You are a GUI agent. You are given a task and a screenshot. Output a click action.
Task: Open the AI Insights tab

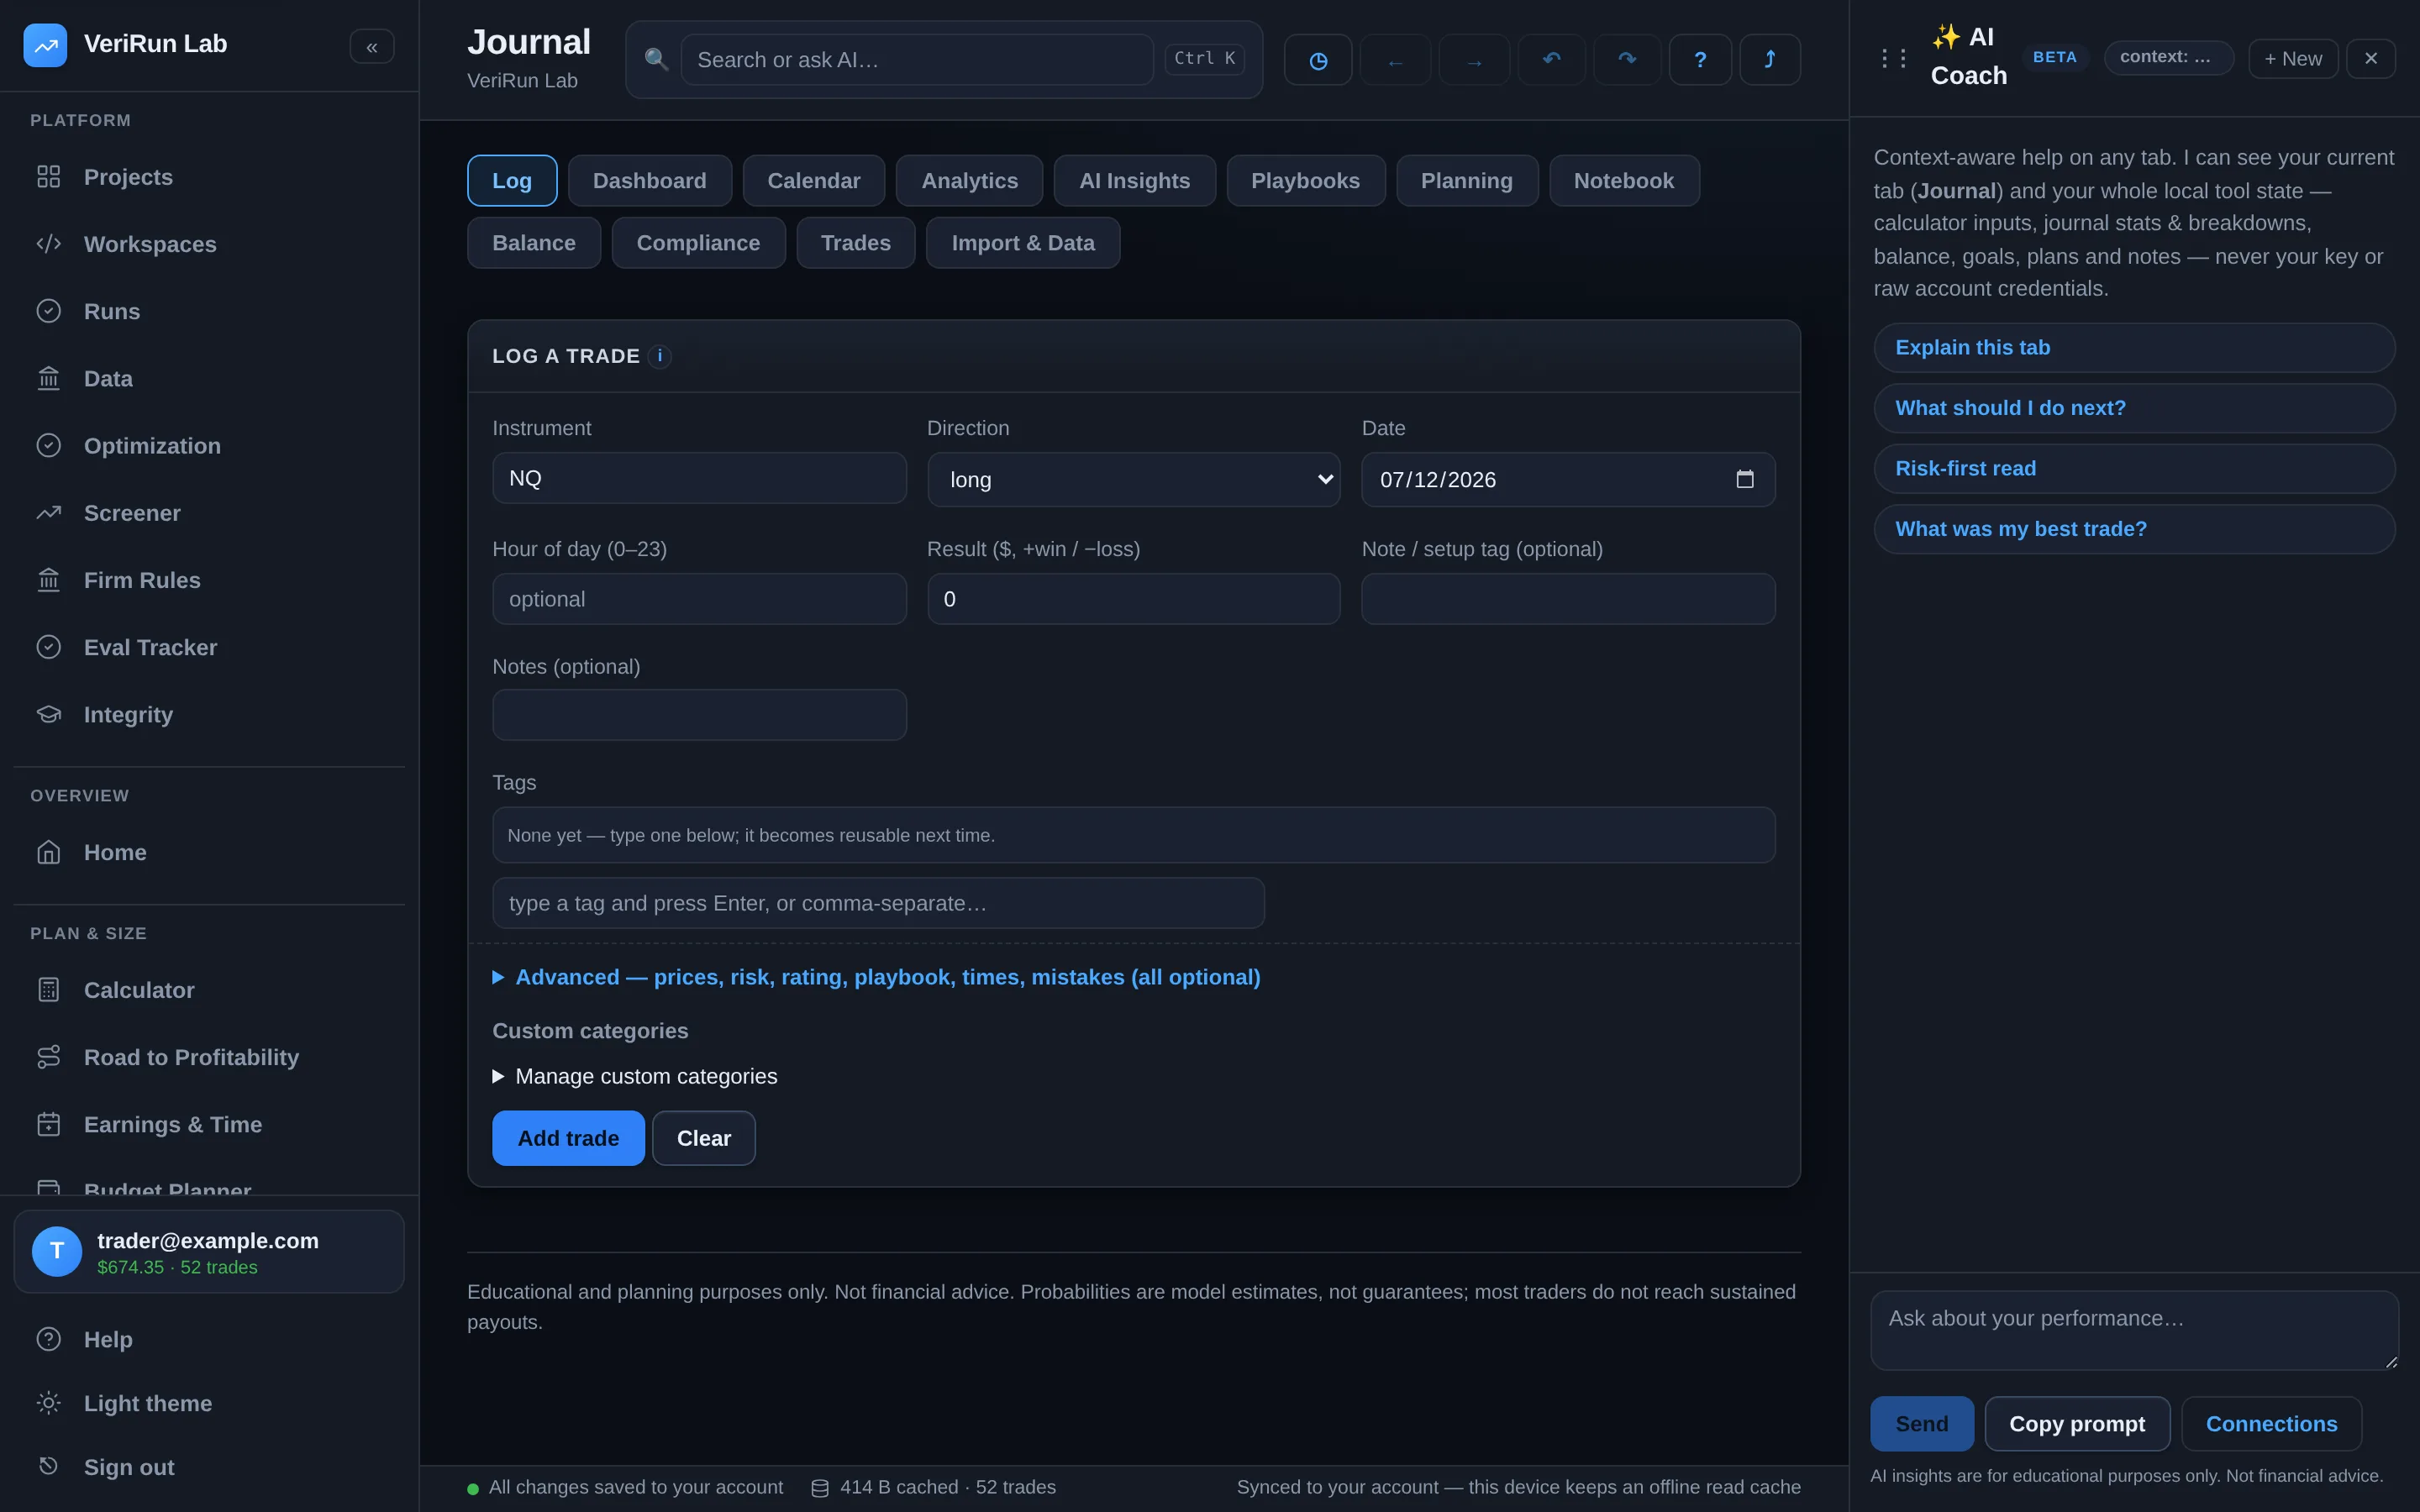tap(1135, 181)
